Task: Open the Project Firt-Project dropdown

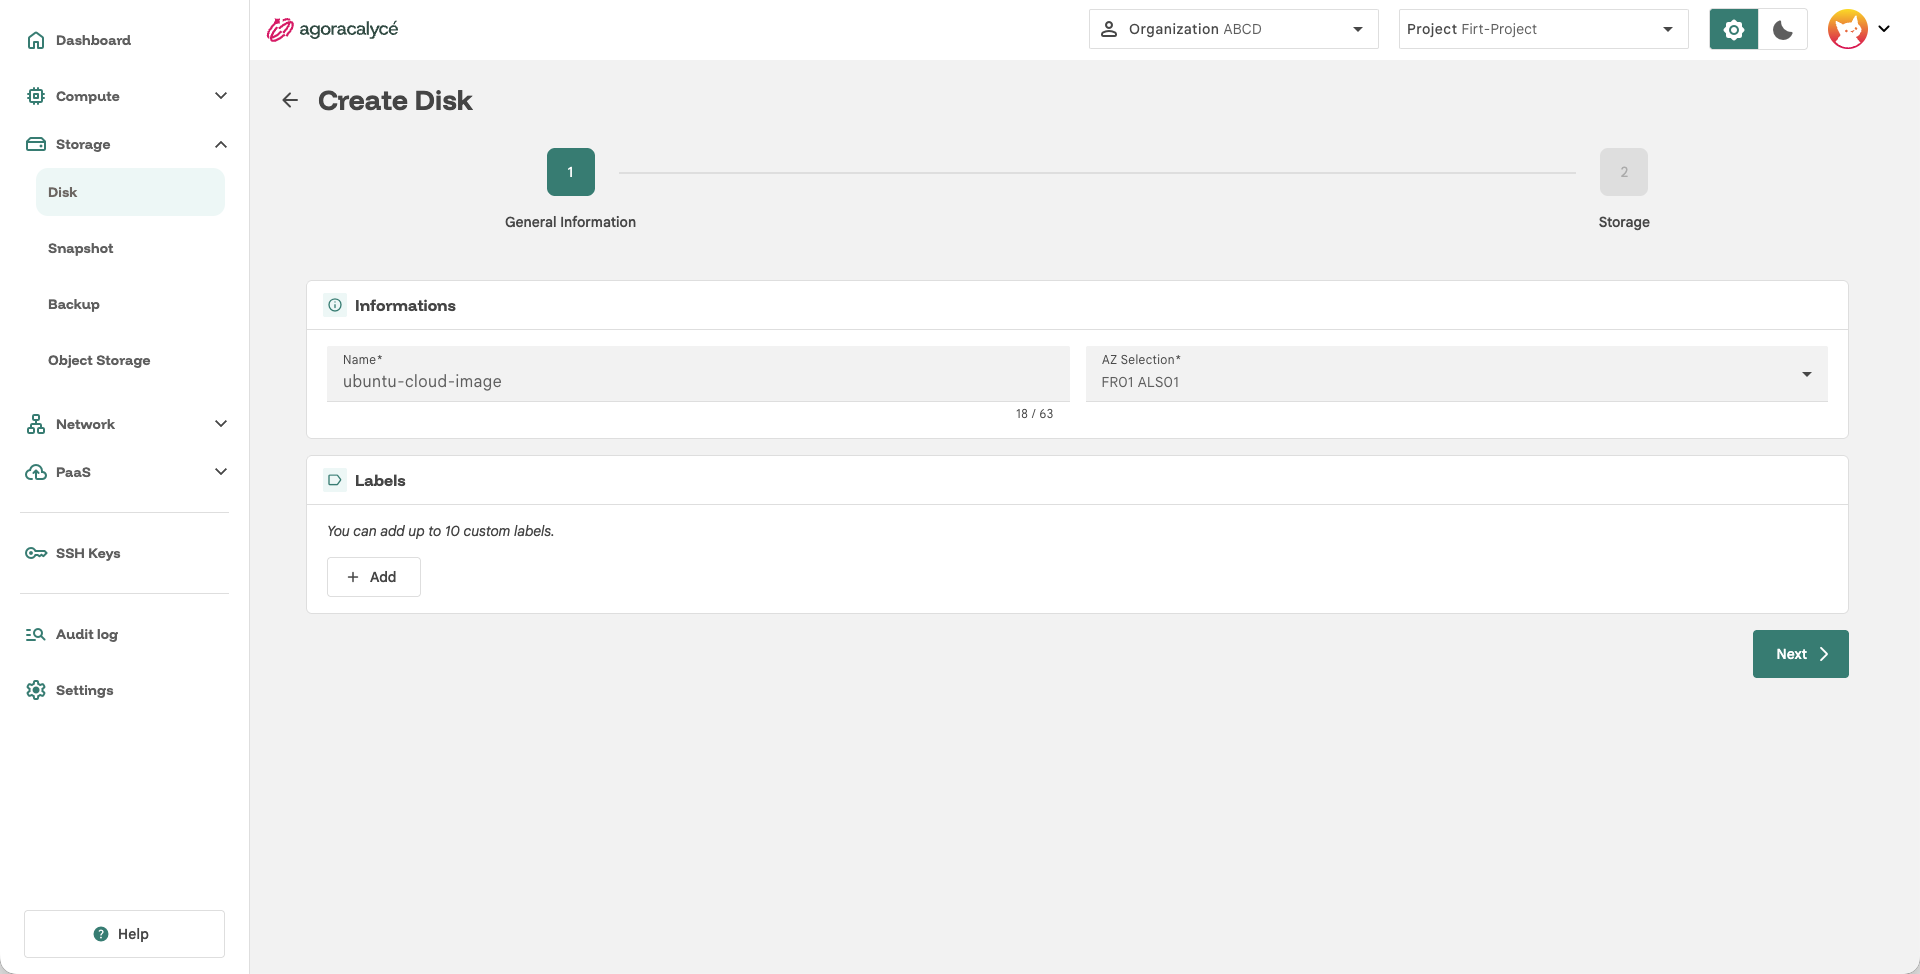Action: coord(1543,29)
